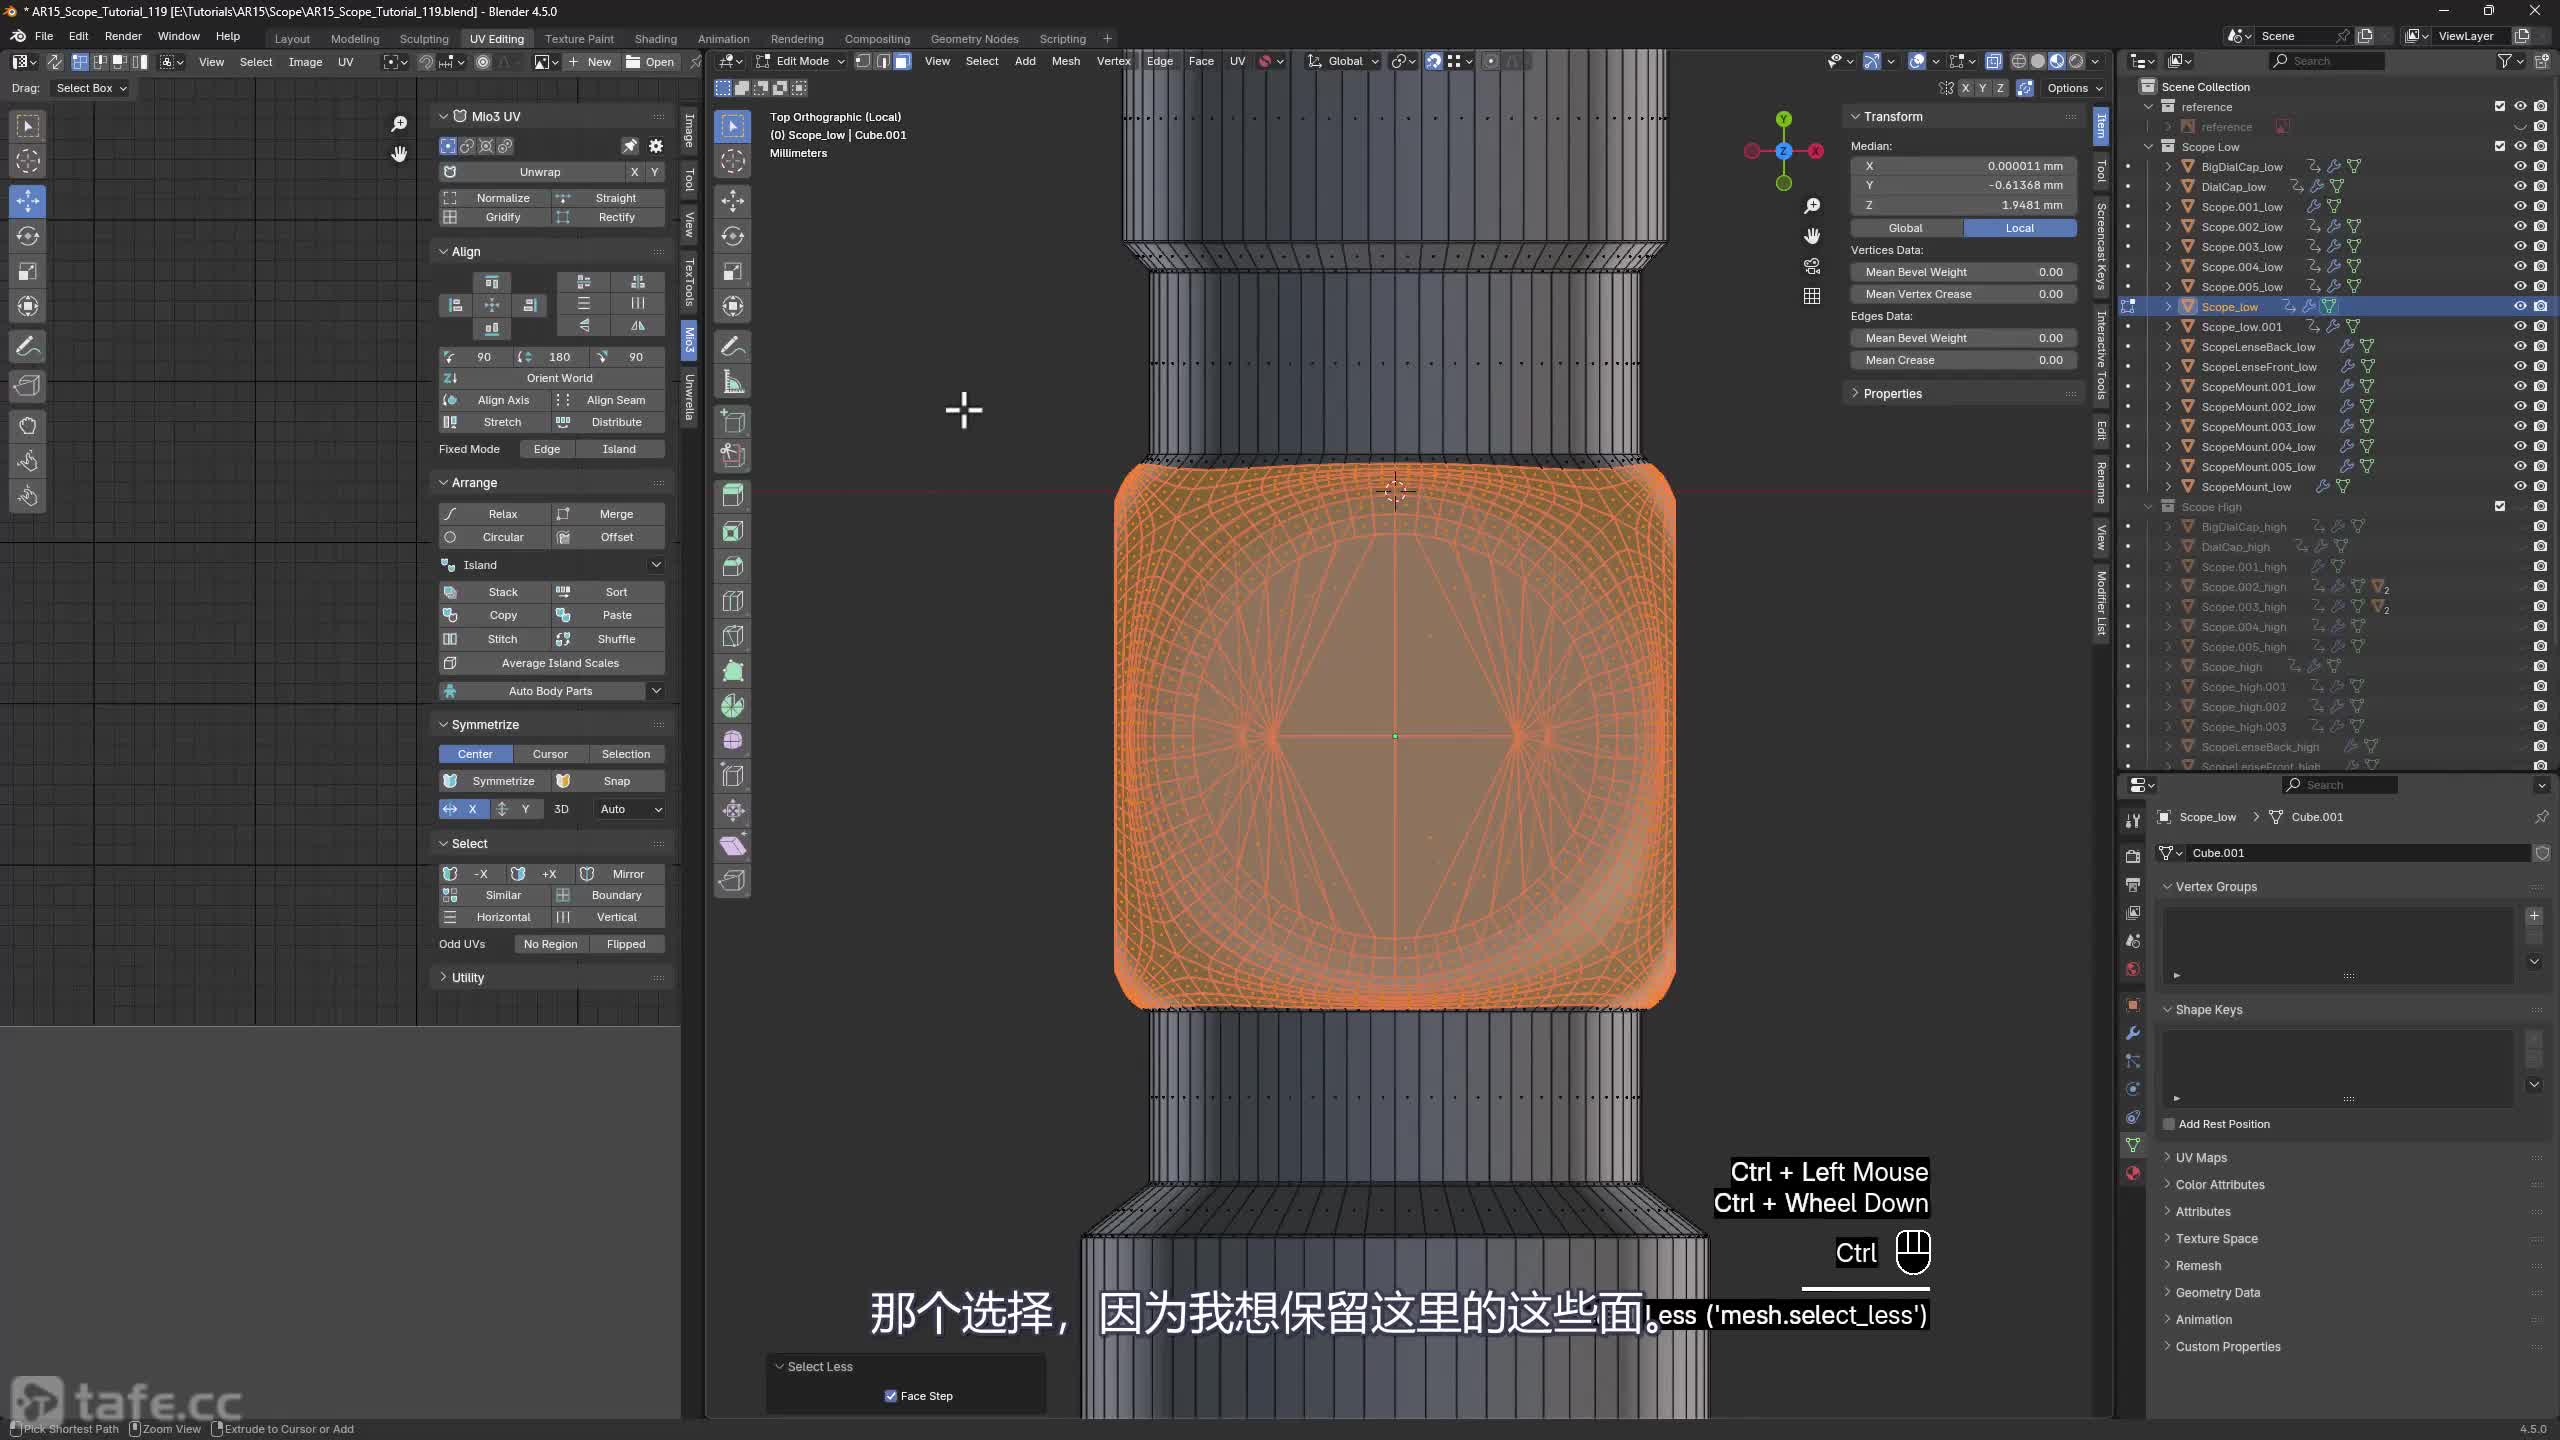2560x1440 pixels.
Task: Enable Add Rest Position checkbox
Action: pyautogui.click(x=2169, y=1124)
